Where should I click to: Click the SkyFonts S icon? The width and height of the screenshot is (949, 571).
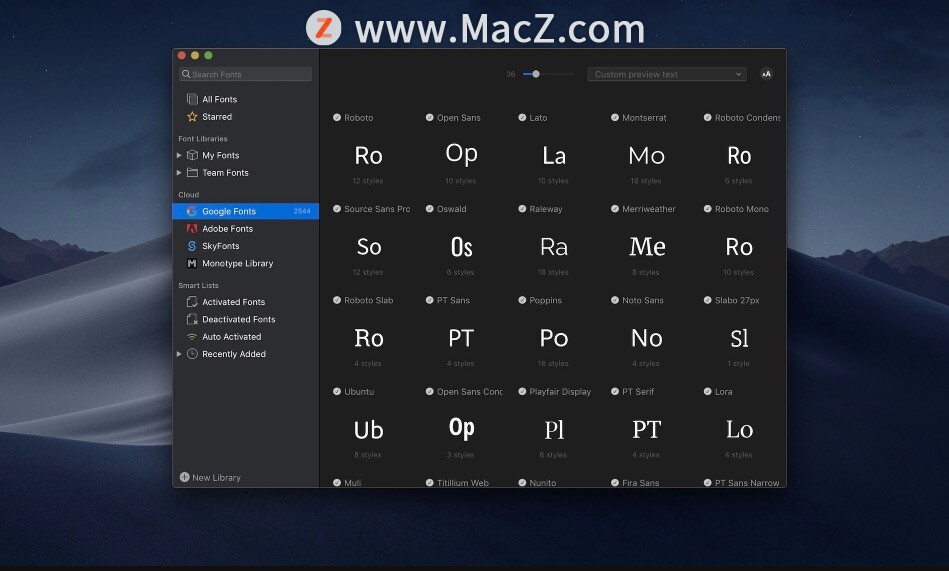tap(192, 246)
